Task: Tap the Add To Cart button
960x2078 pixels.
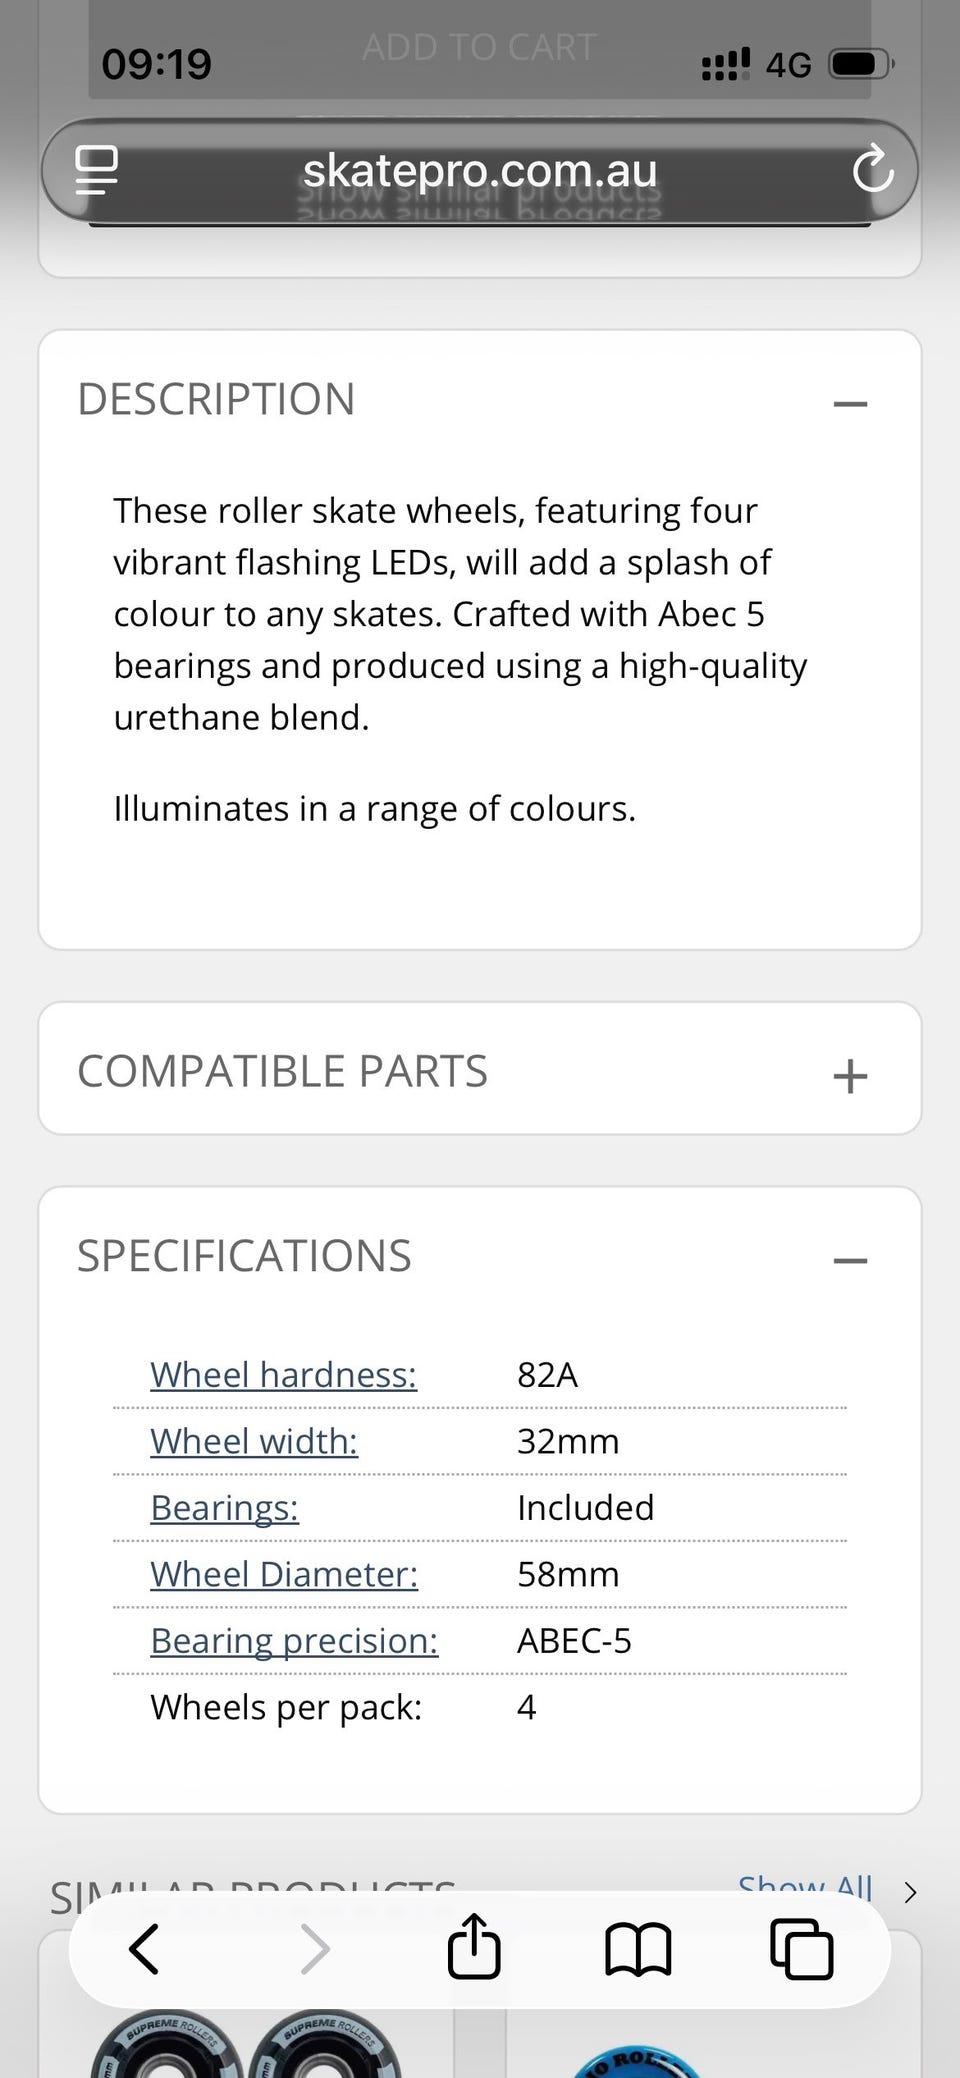Action: [480, 48]
